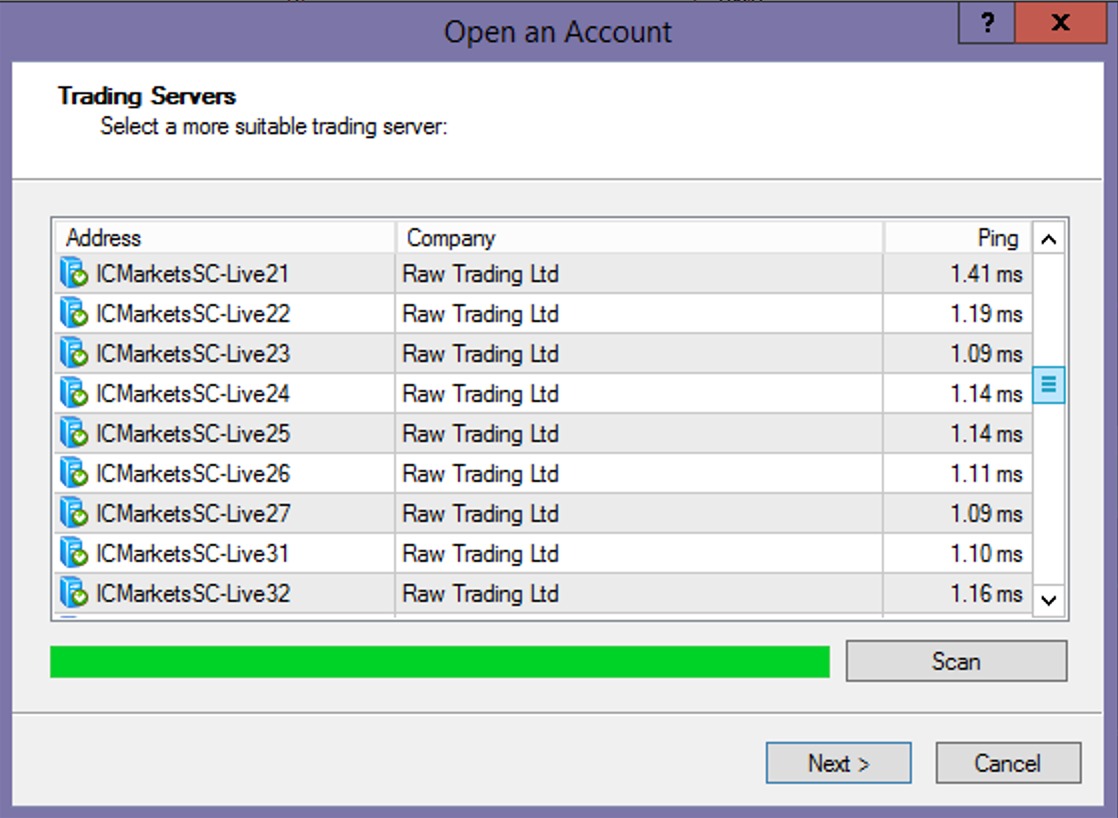Image resolution: width=1118 pixels, height=818 pixels.
Task: Pick the ICMarketsSC-Live32 server address
Action: [193, 593]
